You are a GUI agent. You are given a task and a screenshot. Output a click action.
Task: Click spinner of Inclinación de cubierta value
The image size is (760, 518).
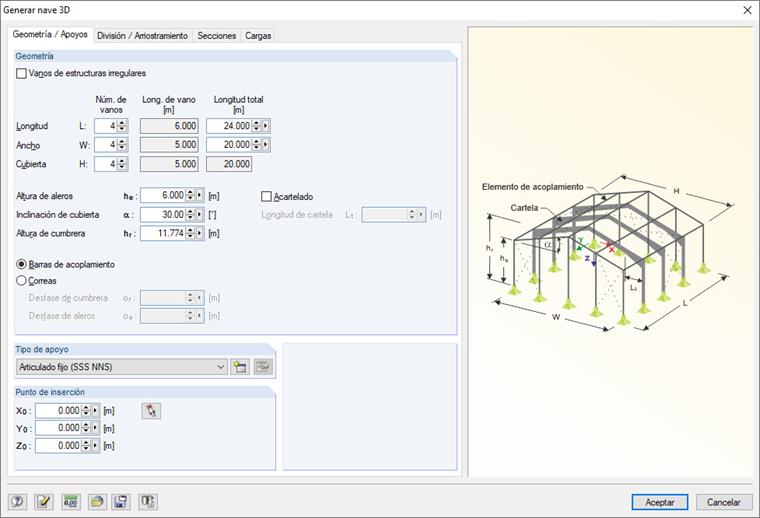coord(190,214)
